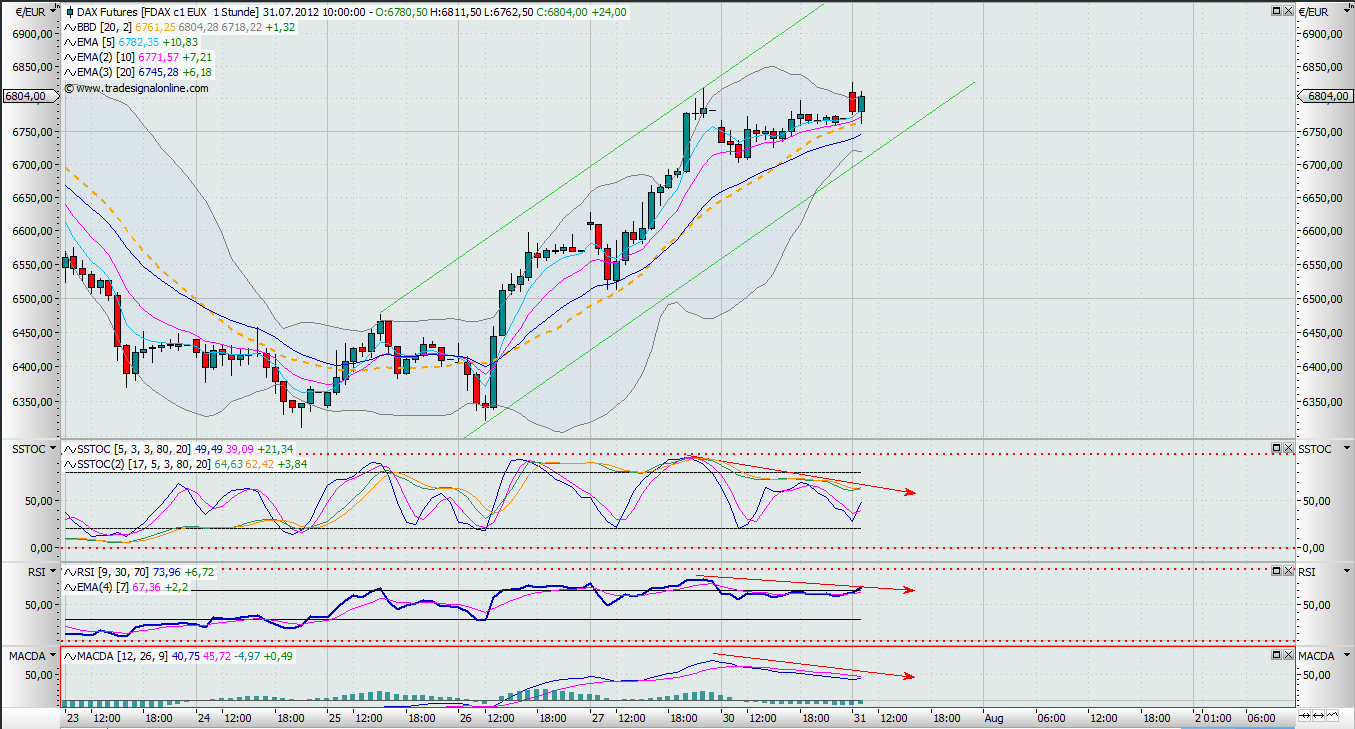Maximize the SSTOC subchart panel

tap(1276, 449)
